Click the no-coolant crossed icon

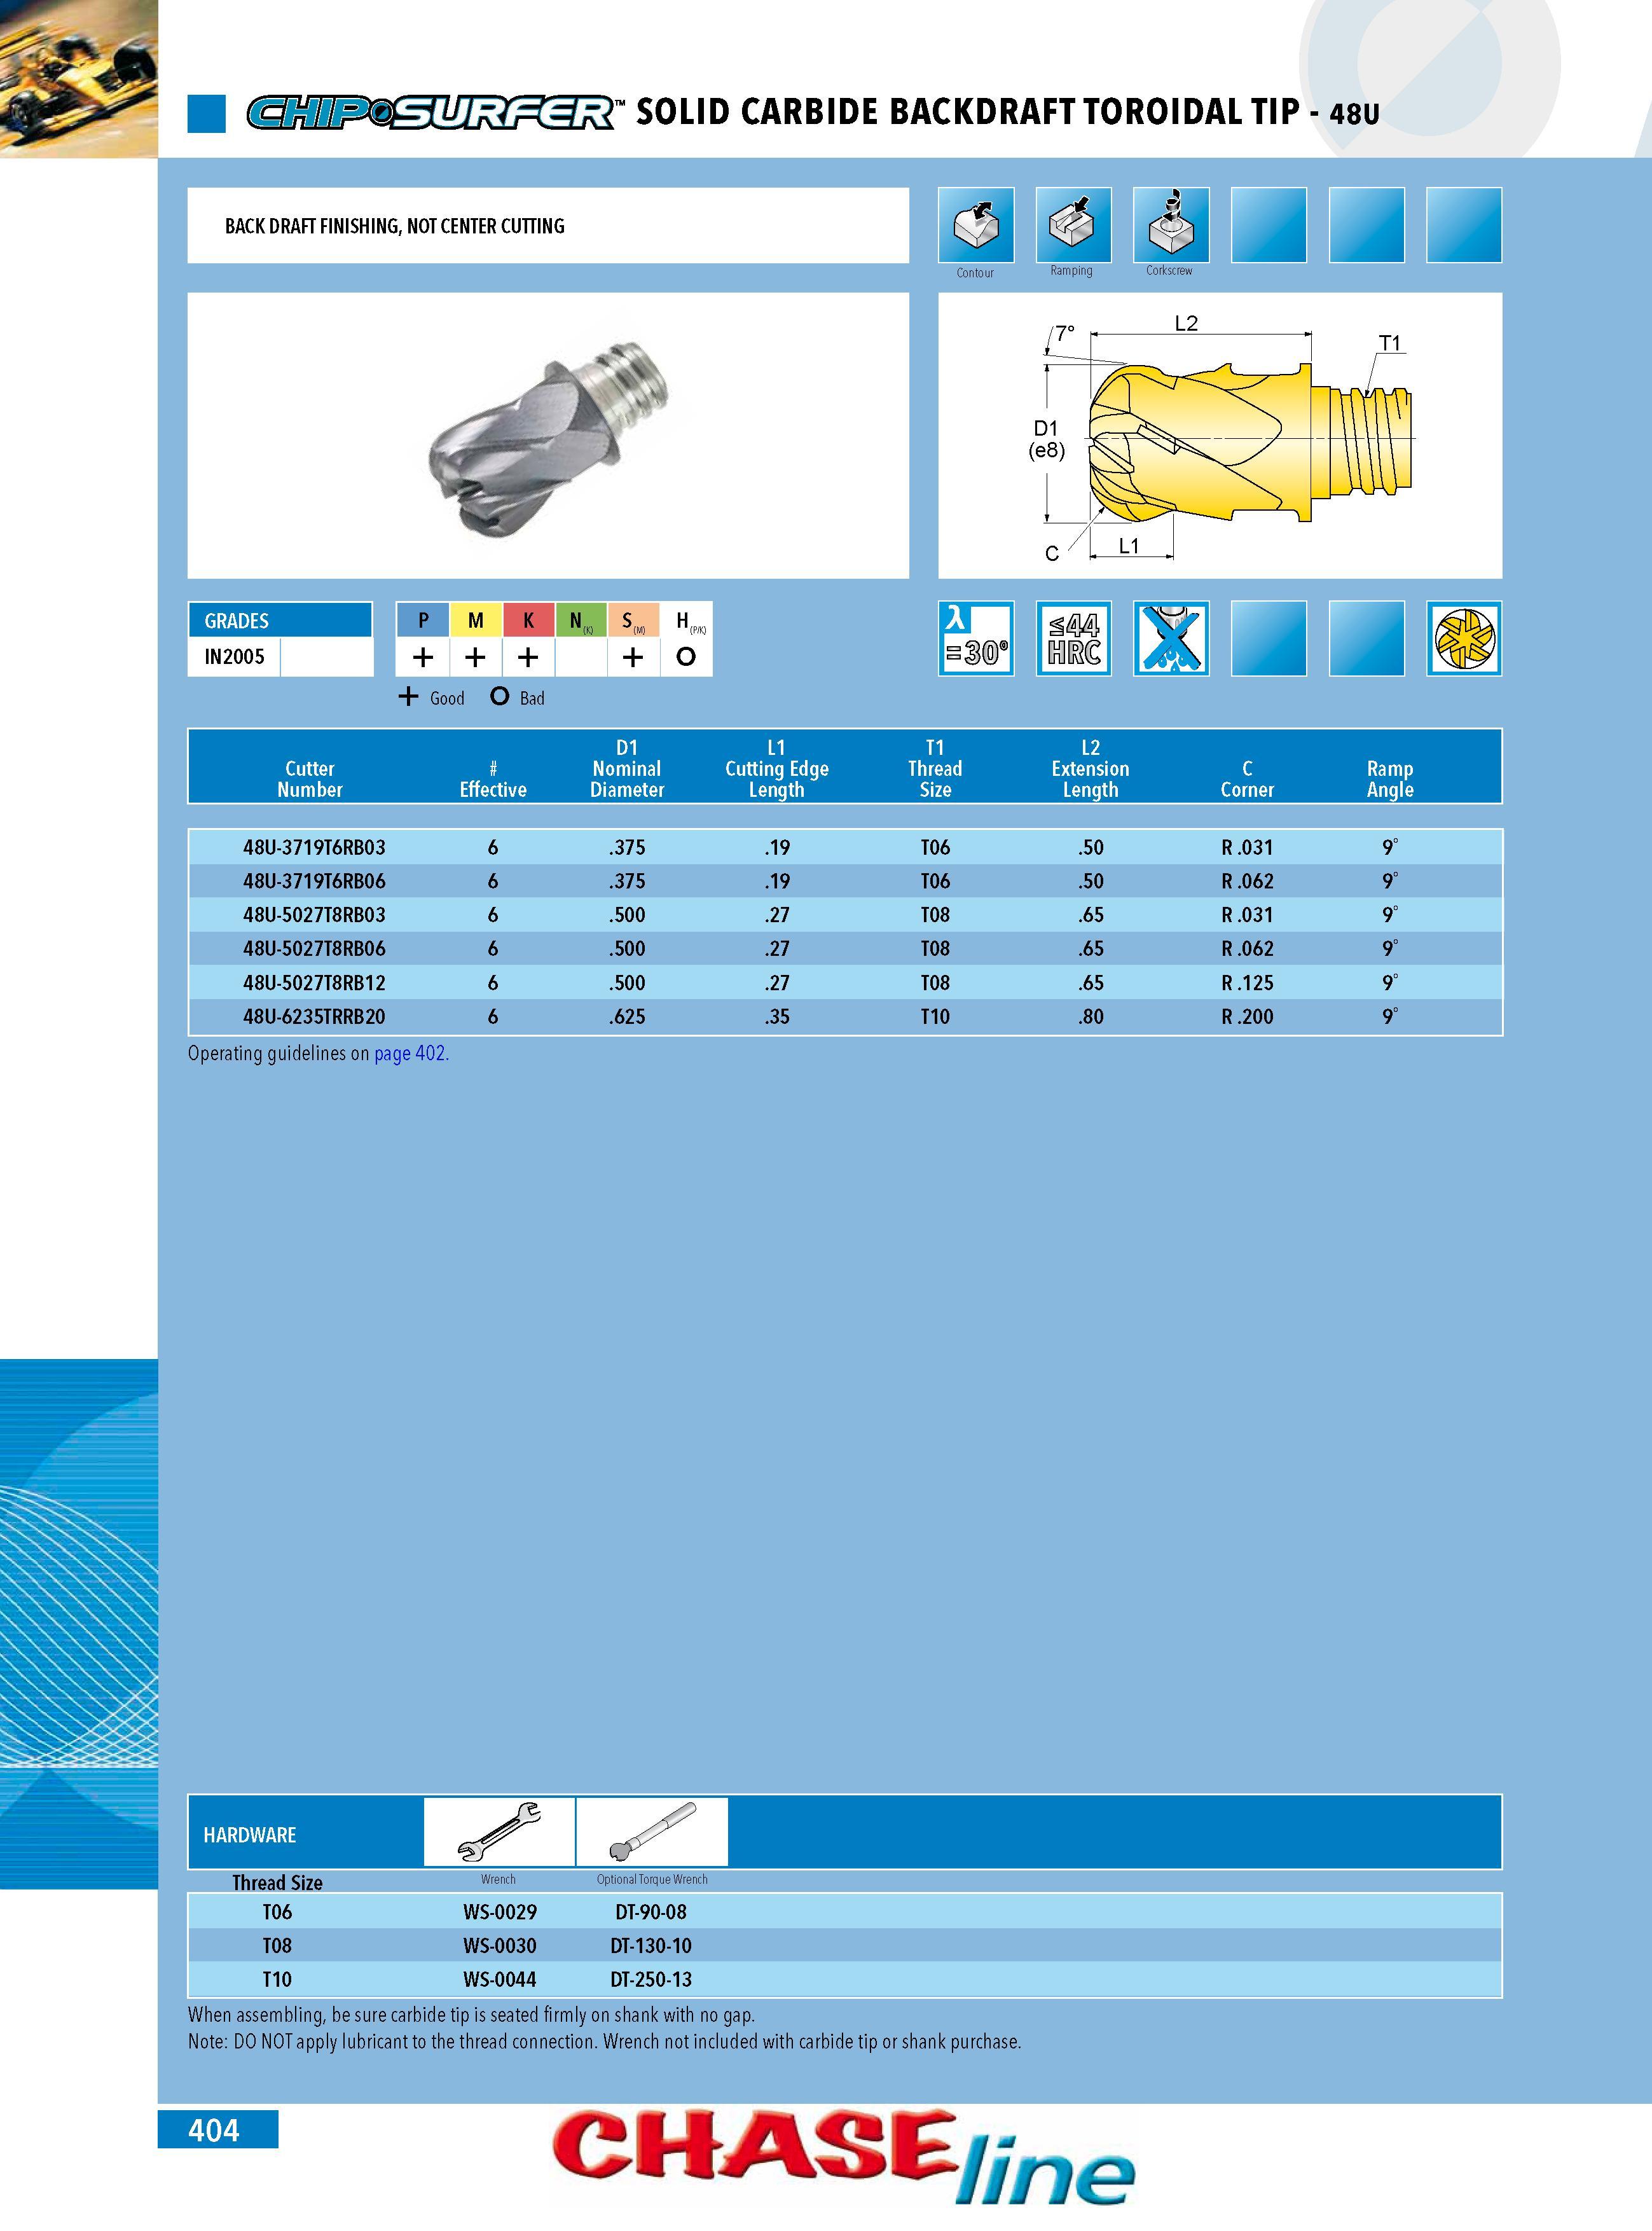1171,638
